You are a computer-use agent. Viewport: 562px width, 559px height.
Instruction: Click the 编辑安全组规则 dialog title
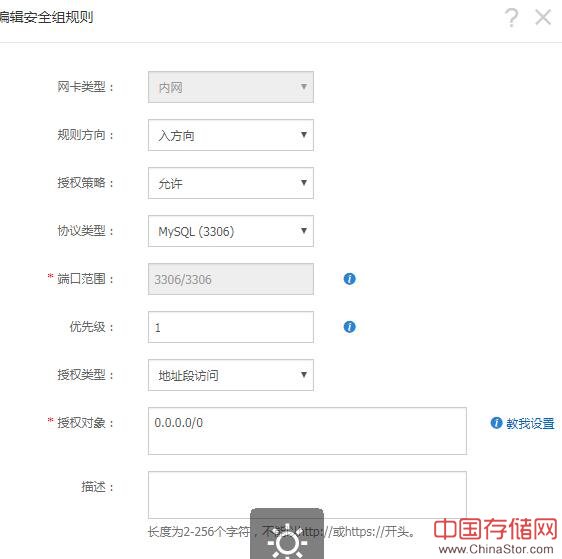click(46, 17)
